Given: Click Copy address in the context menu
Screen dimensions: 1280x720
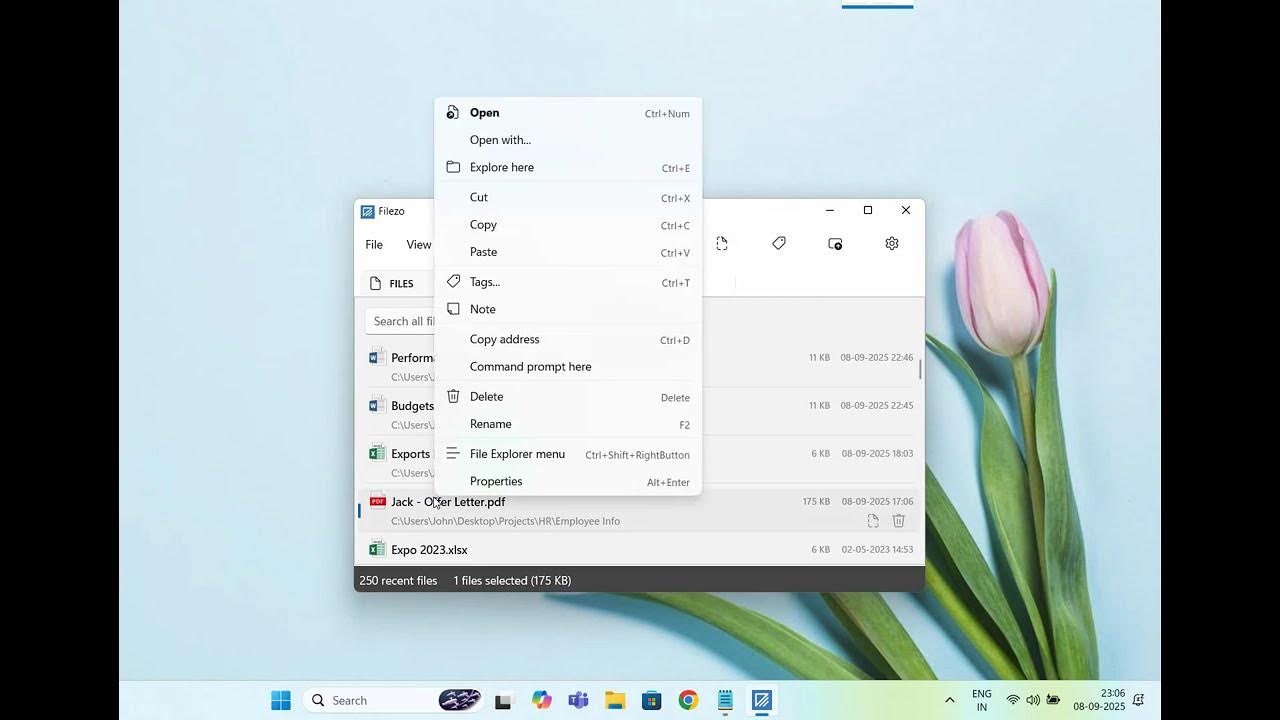Looking at the screenshot, I should click(504, 339).
